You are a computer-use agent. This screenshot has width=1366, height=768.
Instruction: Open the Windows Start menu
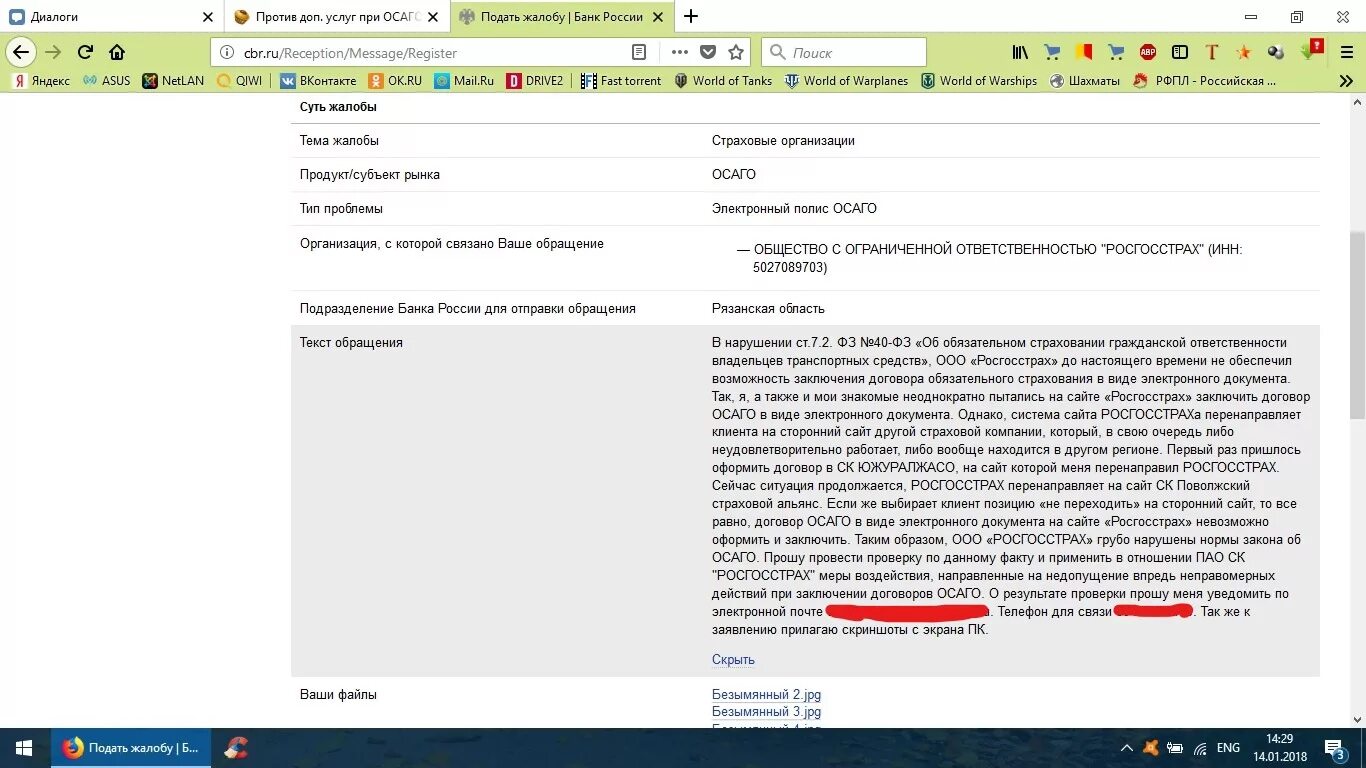tap(24, 748)
